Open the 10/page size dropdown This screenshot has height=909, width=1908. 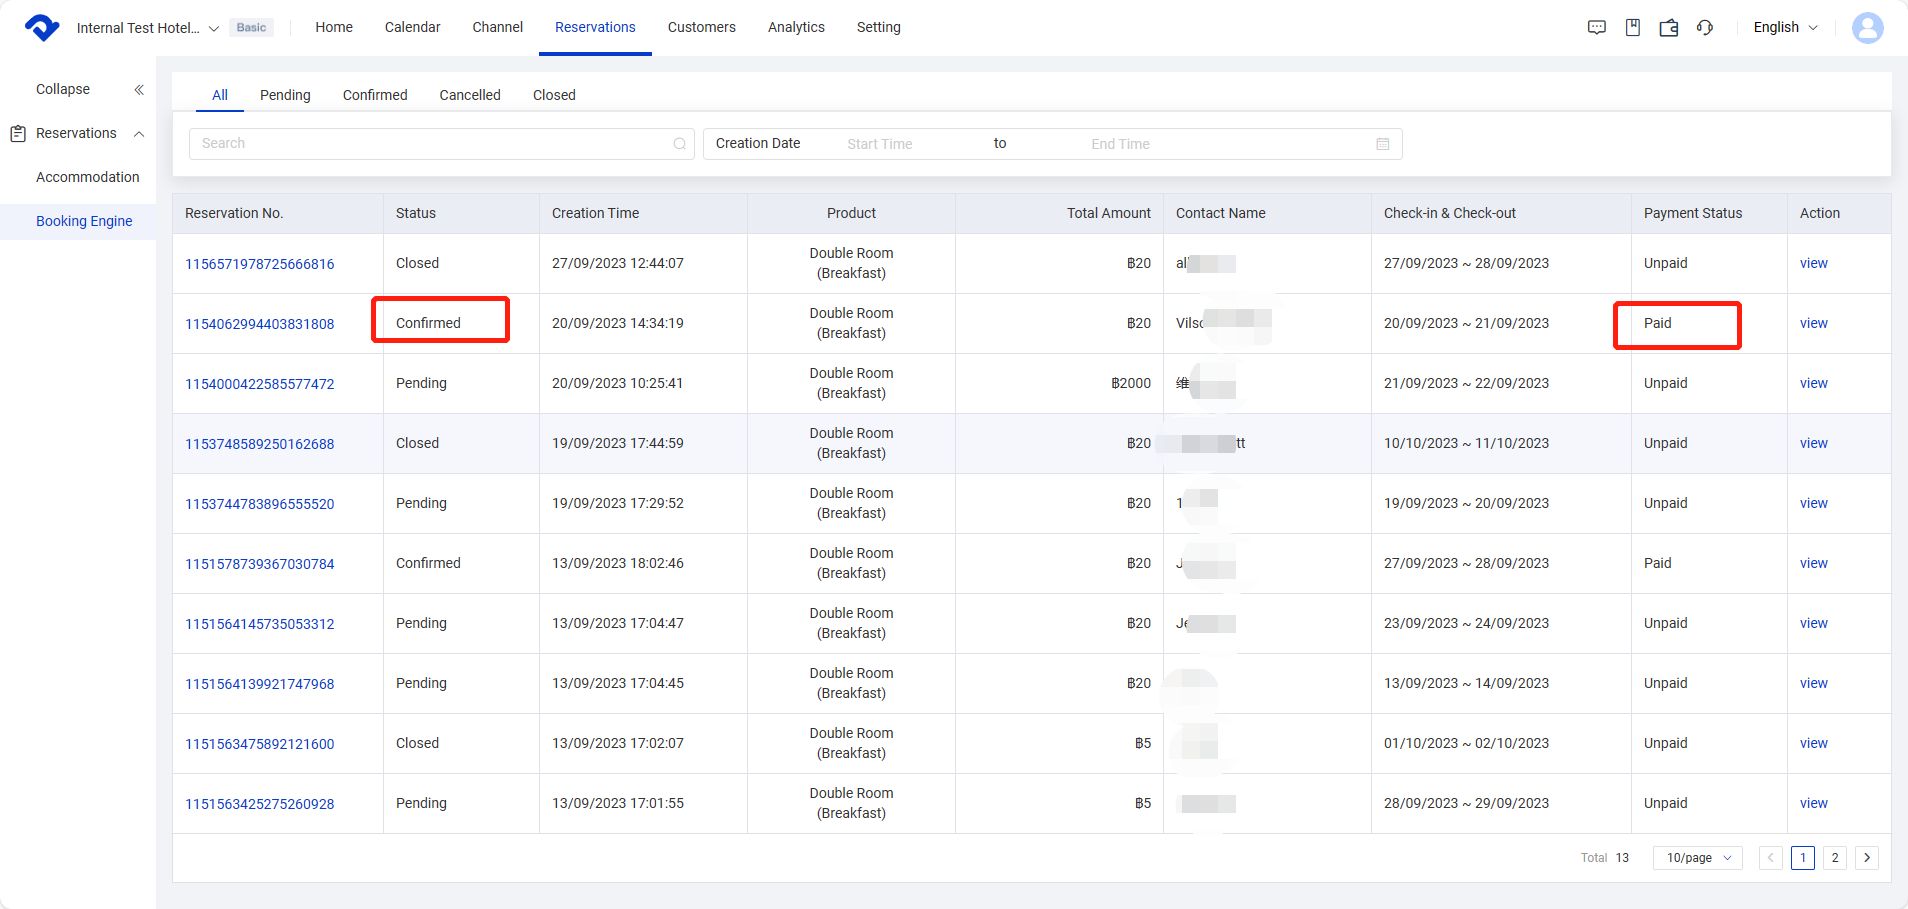1697,858
